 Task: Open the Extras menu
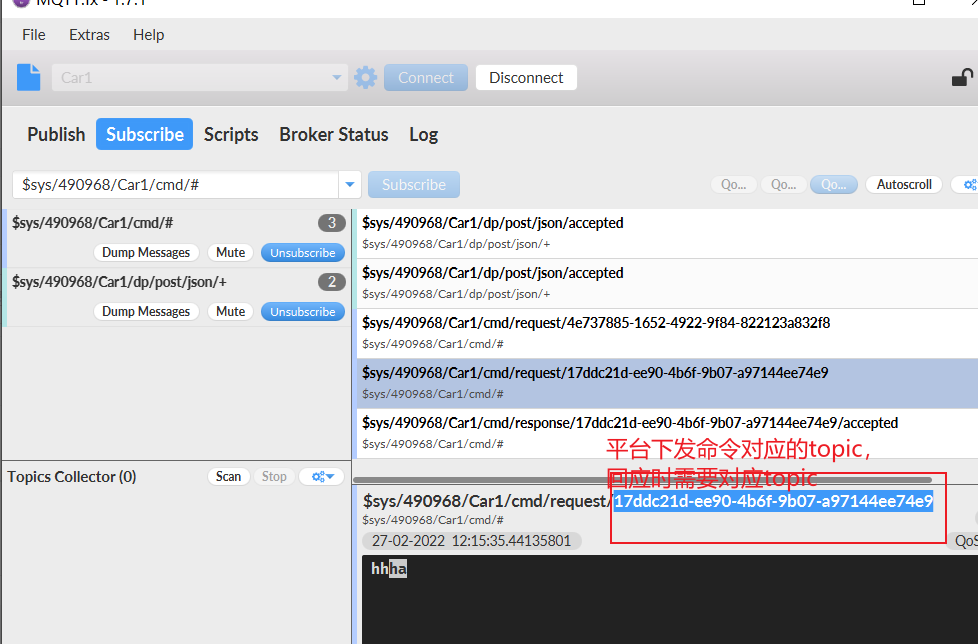coord(89,35)
